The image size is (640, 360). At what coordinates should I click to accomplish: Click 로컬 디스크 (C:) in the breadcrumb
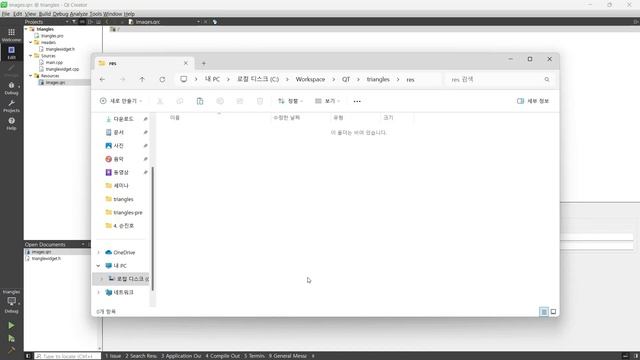258,80
